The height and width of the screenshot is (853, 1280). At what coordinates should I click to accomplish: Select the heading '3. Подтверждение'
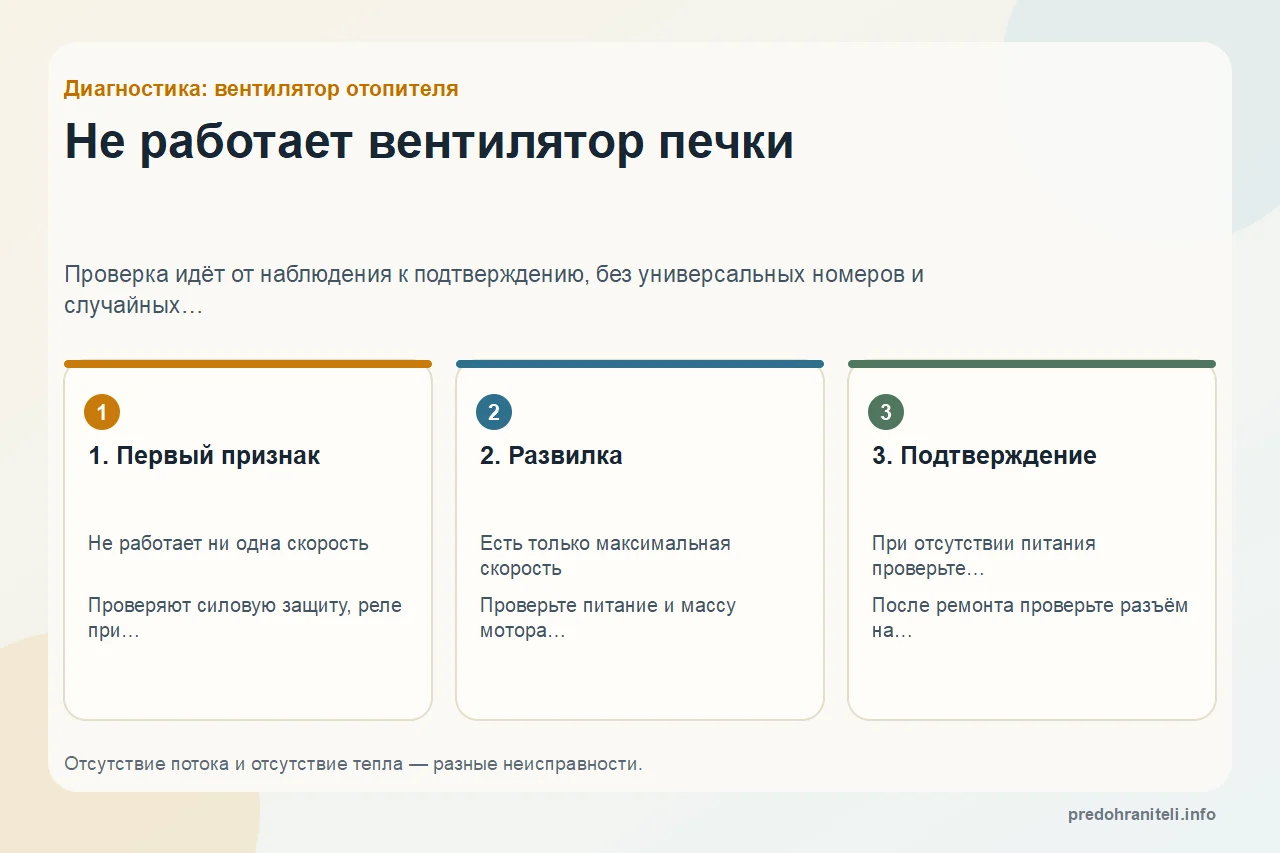[x=984, y=456]
